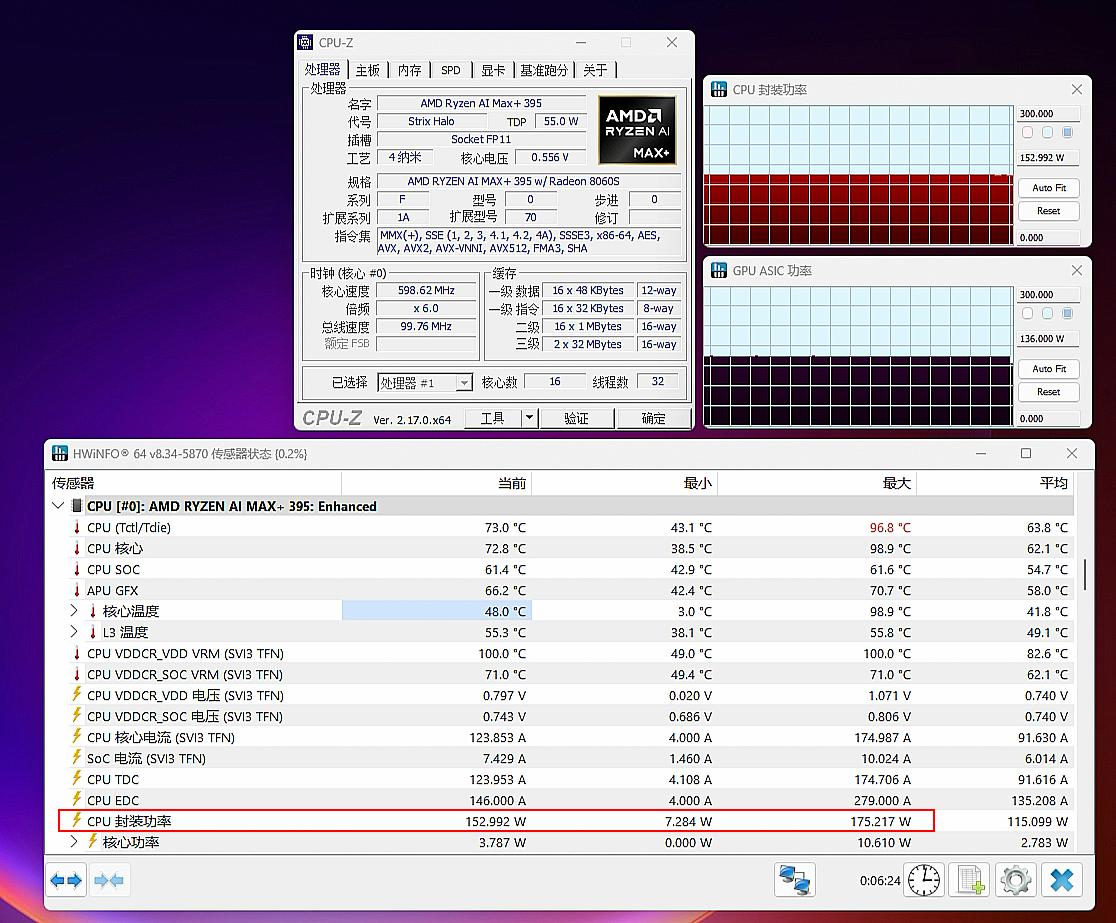Click the red color swatch in CPU 封装功率 panel
Screen dimensions: 1116x923
click(1027, 132)
